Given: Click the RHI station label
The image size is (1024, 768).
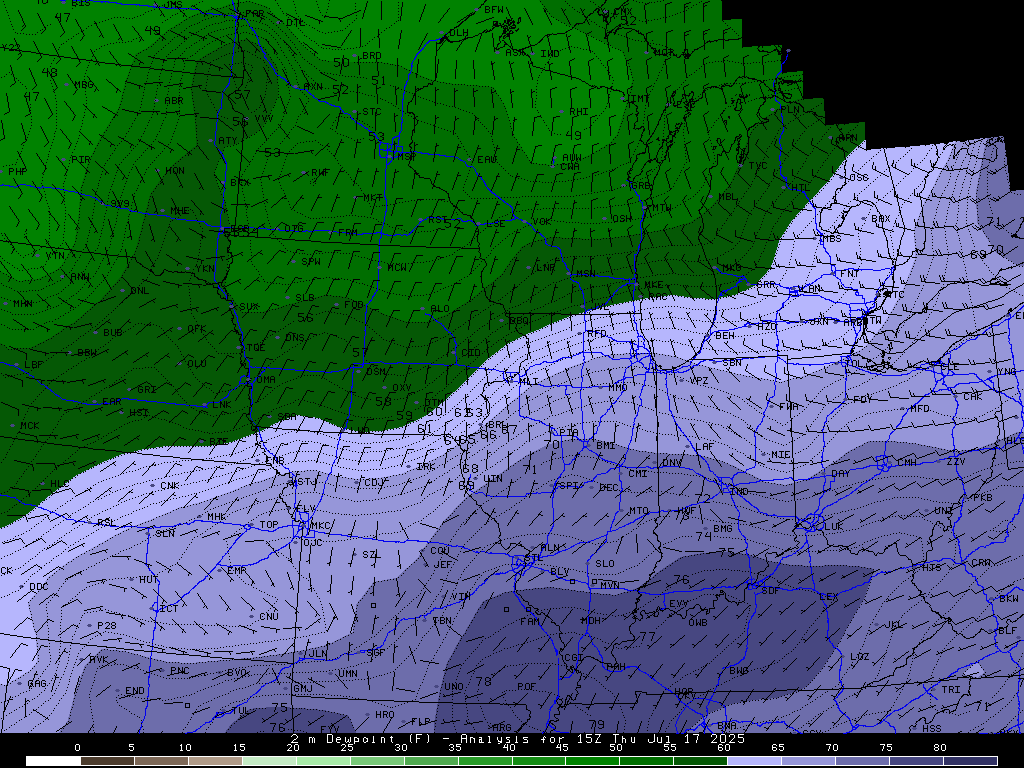Looking at the screenshot, I should [x=579, y=112].
